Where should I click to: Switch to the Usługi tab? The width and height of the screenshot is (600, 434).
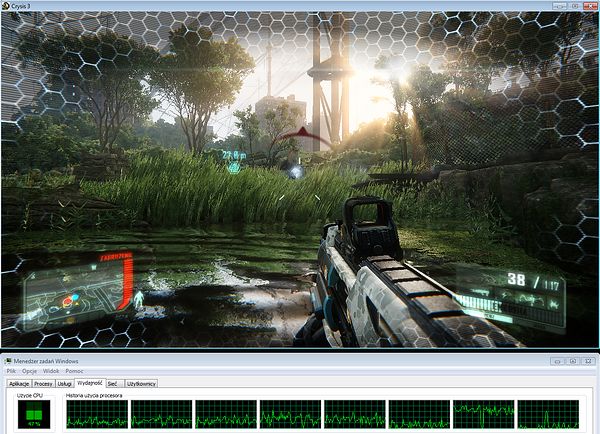coord(65,383)
